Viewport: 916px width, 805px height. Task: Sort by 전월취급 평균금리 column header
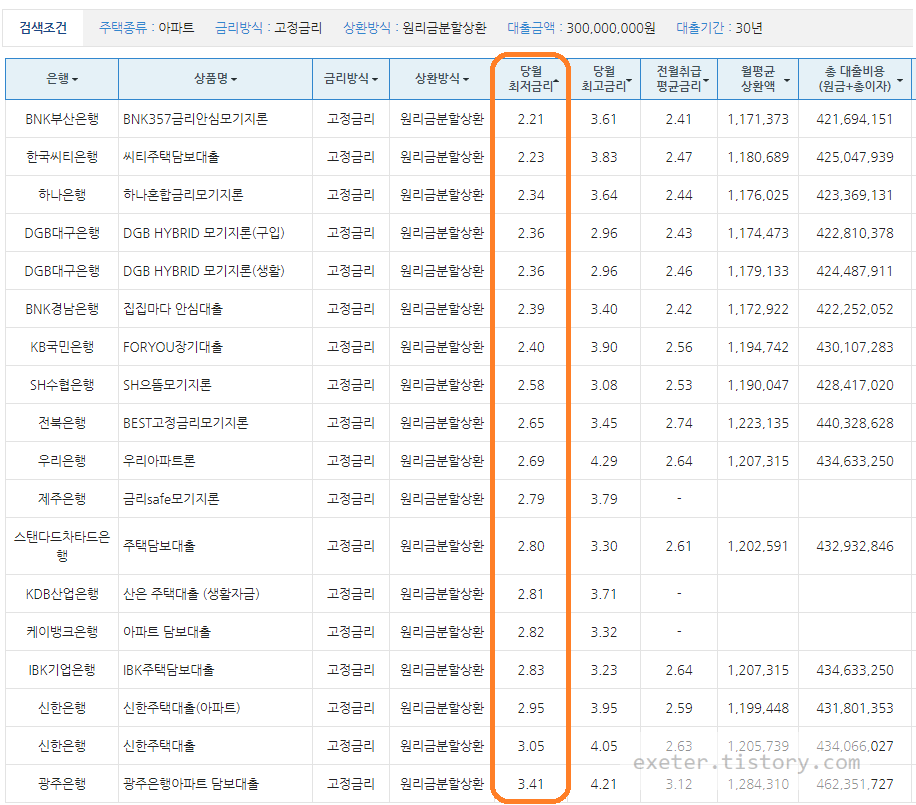tap(679, 79)
